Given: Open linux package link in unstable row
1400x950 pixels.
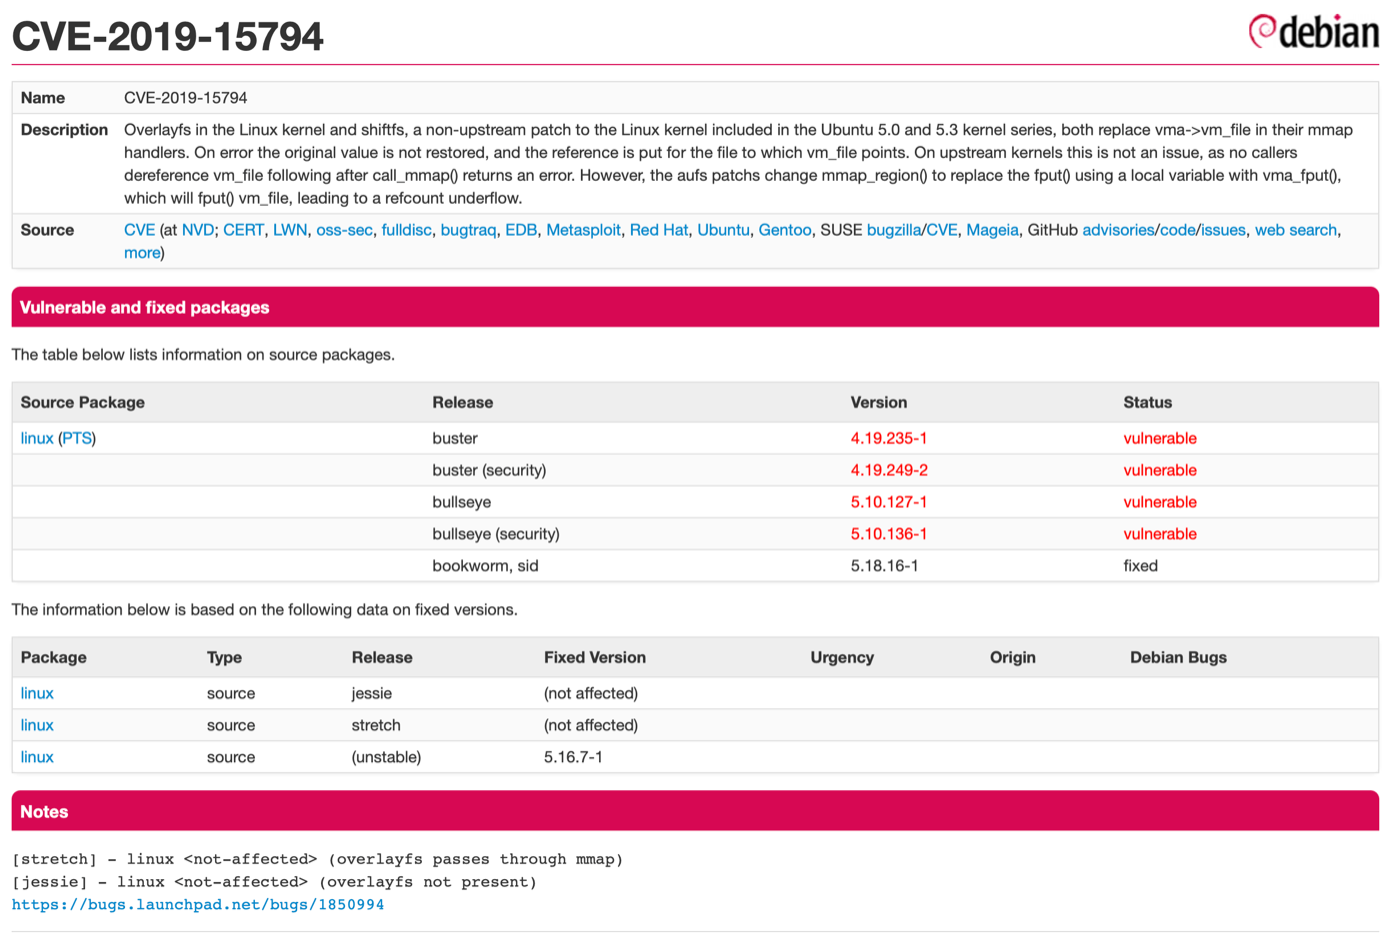Looking at the screenshot, I should pos(37,757).
